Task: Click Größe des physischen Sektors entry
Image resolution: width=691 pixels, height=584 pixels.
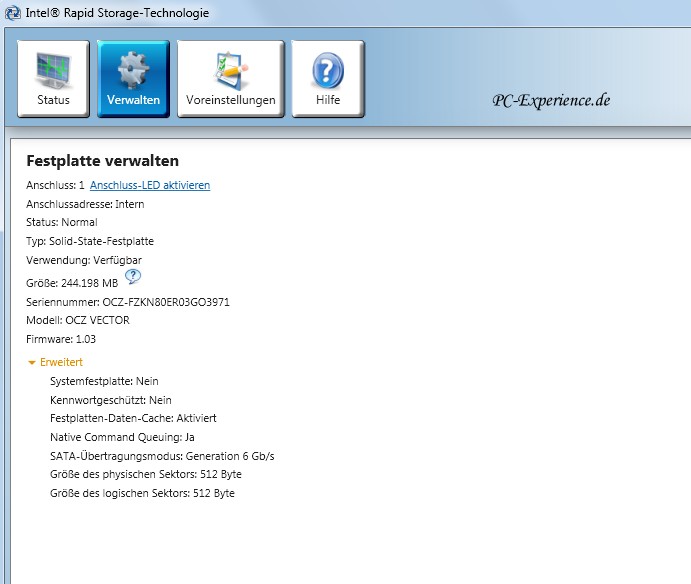Action: (146, 474)
